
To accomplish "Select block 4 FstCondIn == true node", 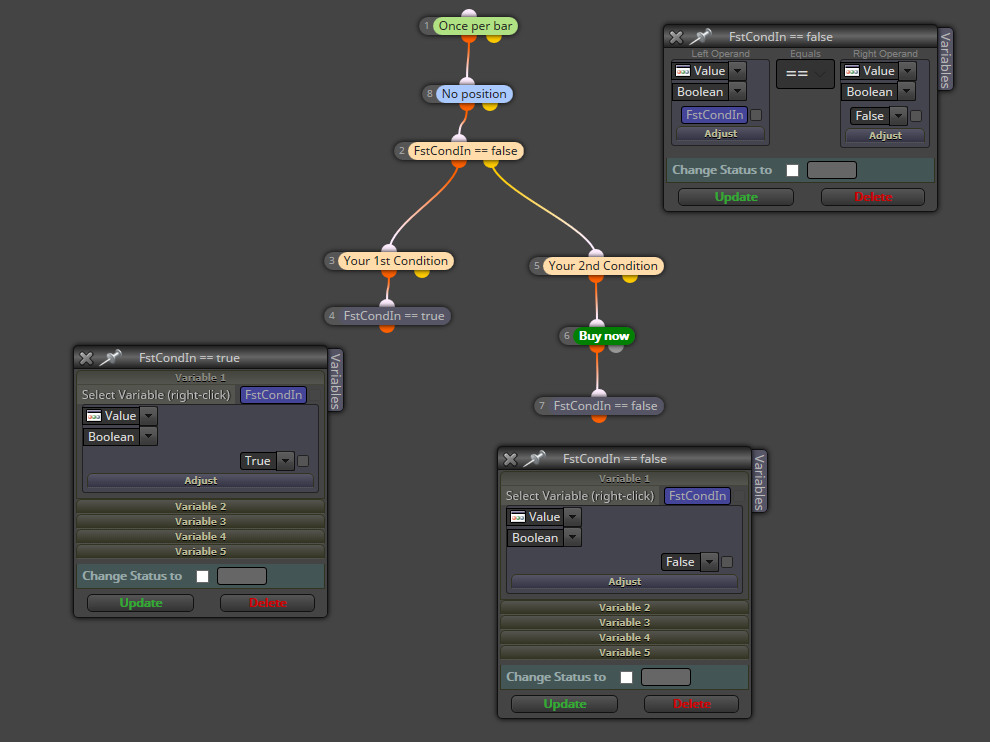I will click(x=393, y=316).
